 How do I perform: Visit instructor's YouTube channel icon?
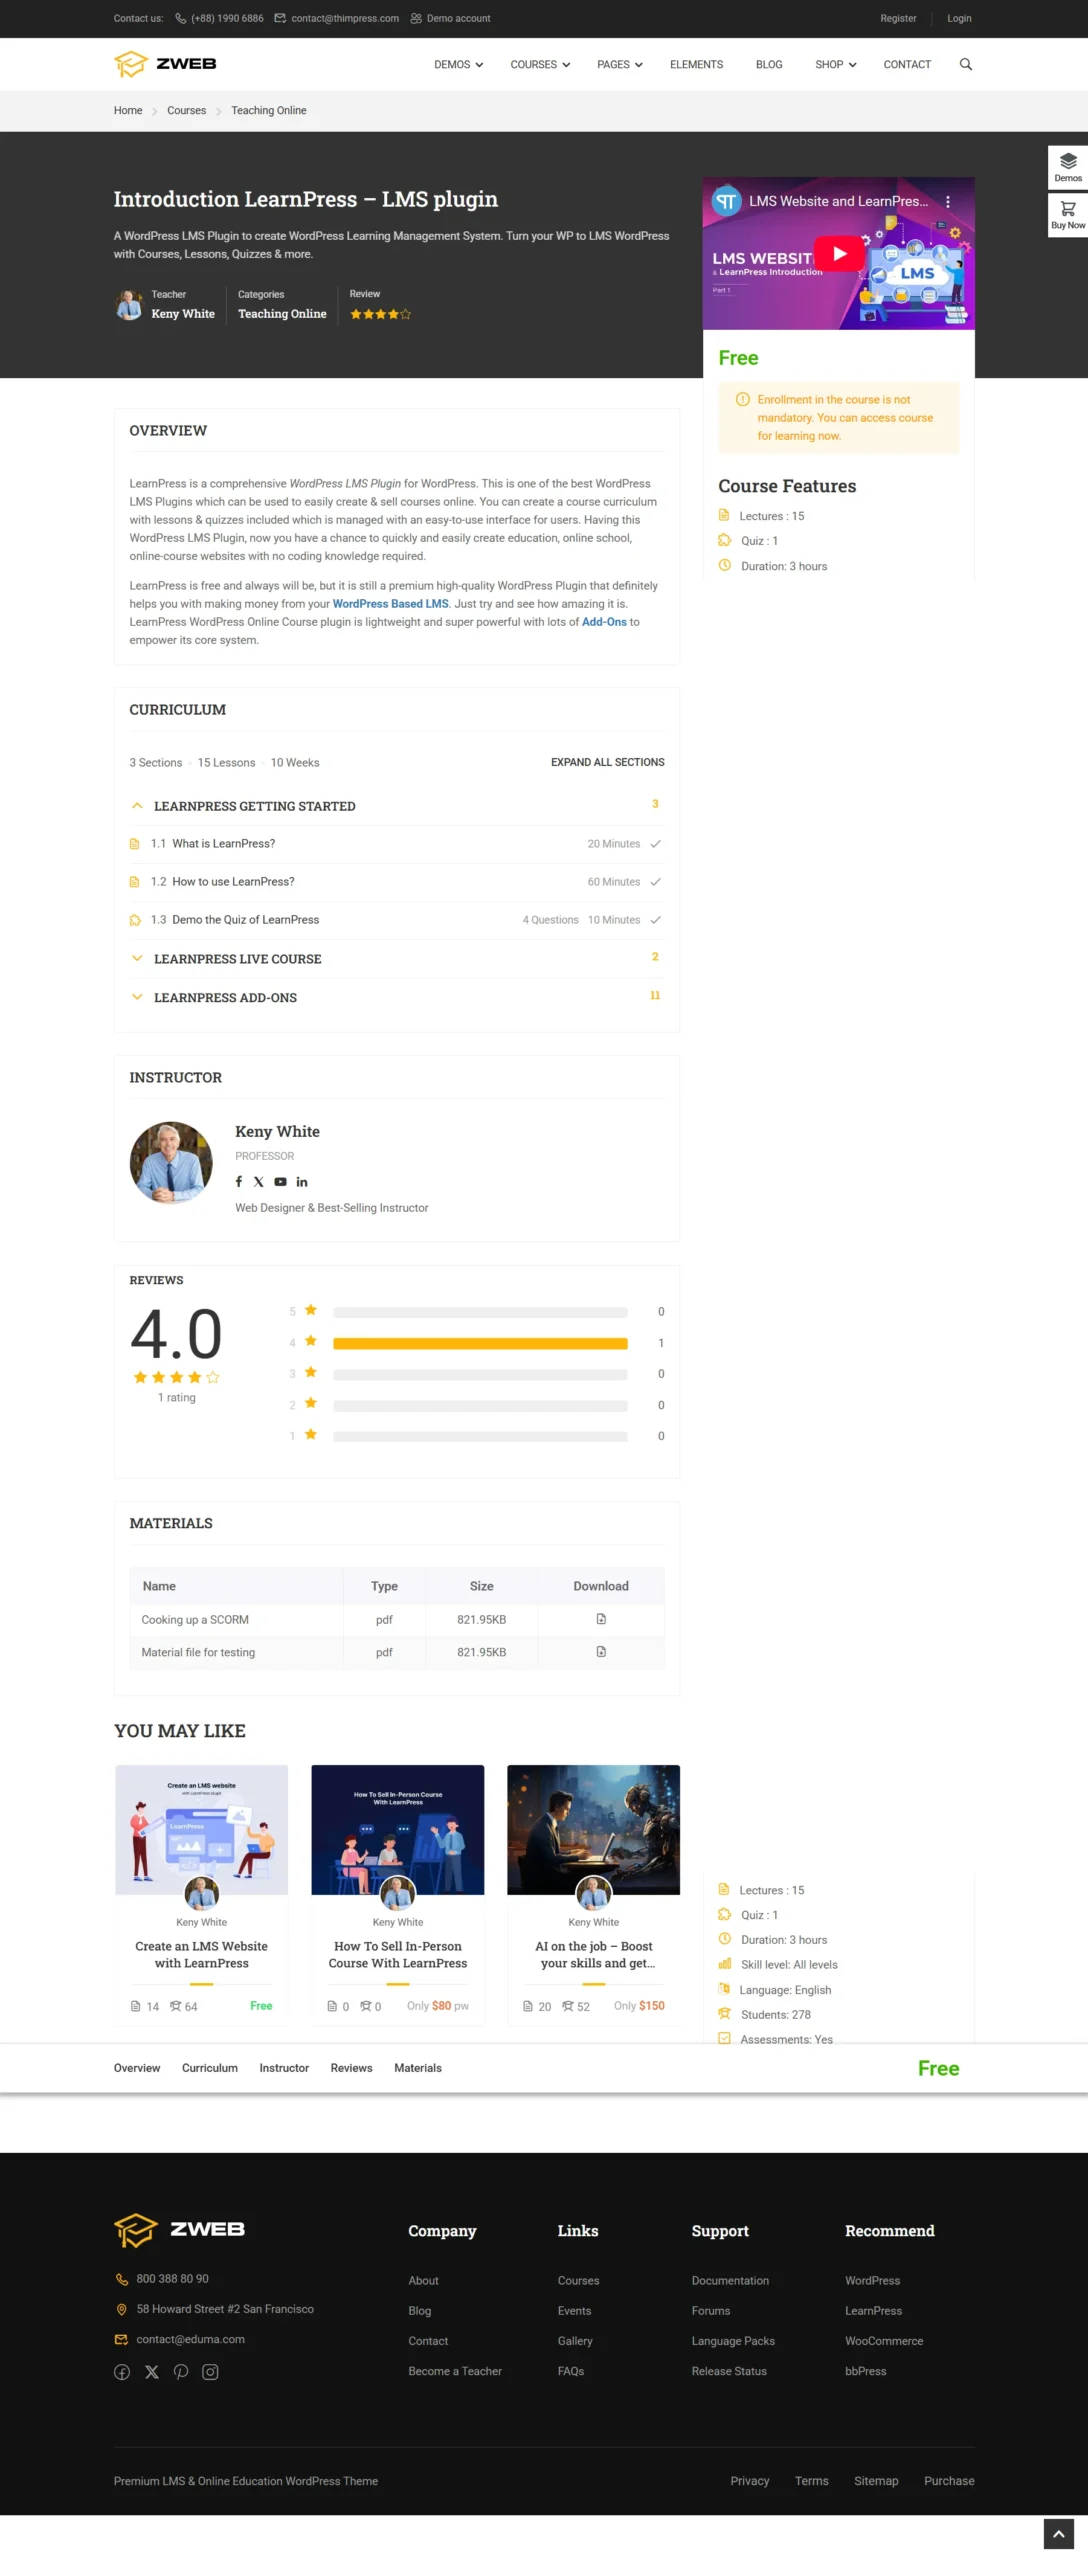coord(280,1181)
